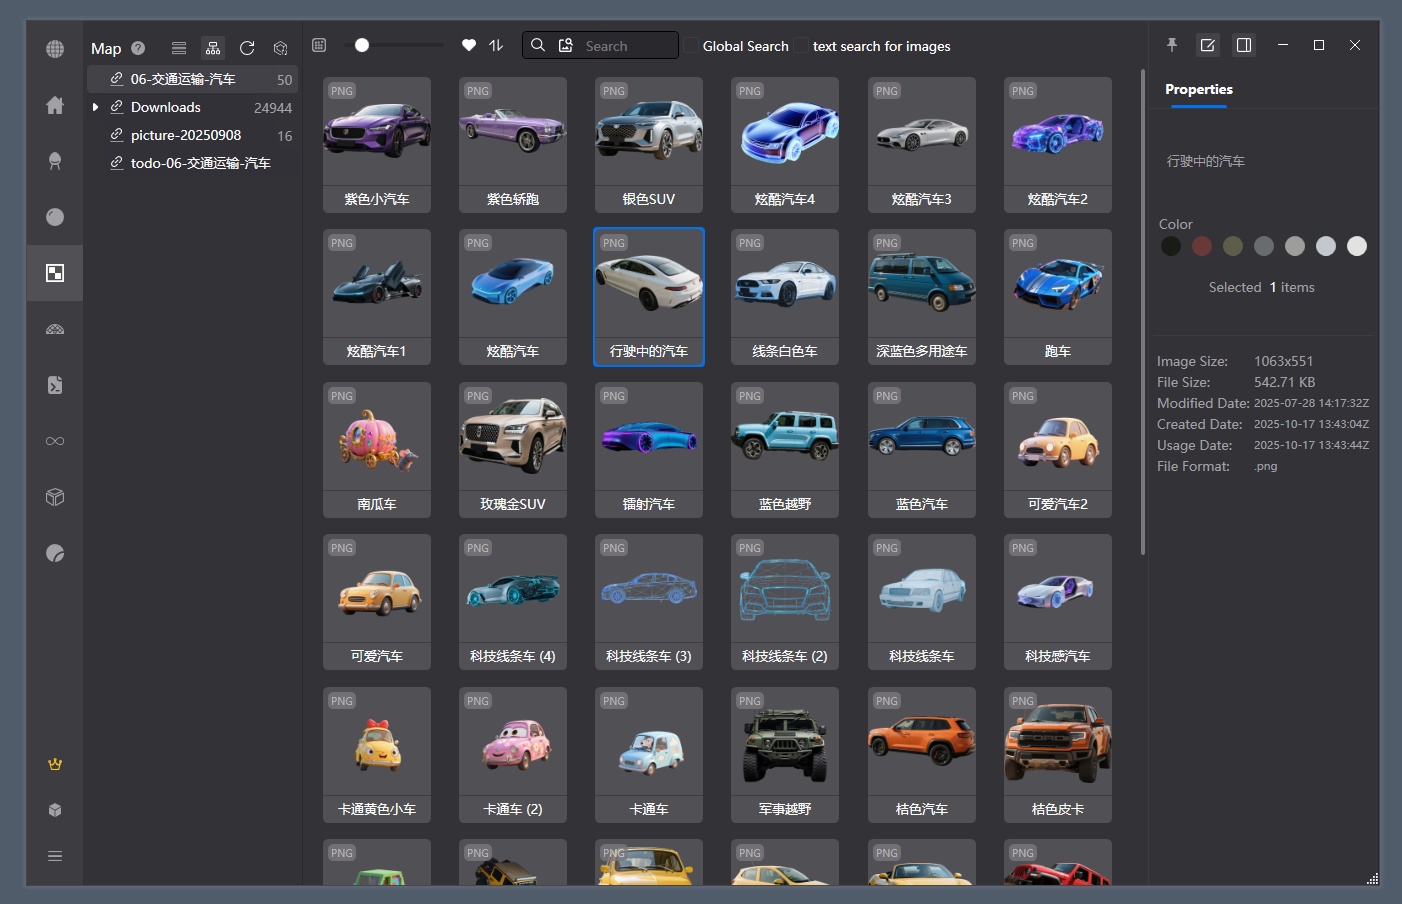Select the 南瓜车 pumpkin carriage thumbnail
Image resolution: width=1402 pixels, height=904 pixels.
coord(377,449)
